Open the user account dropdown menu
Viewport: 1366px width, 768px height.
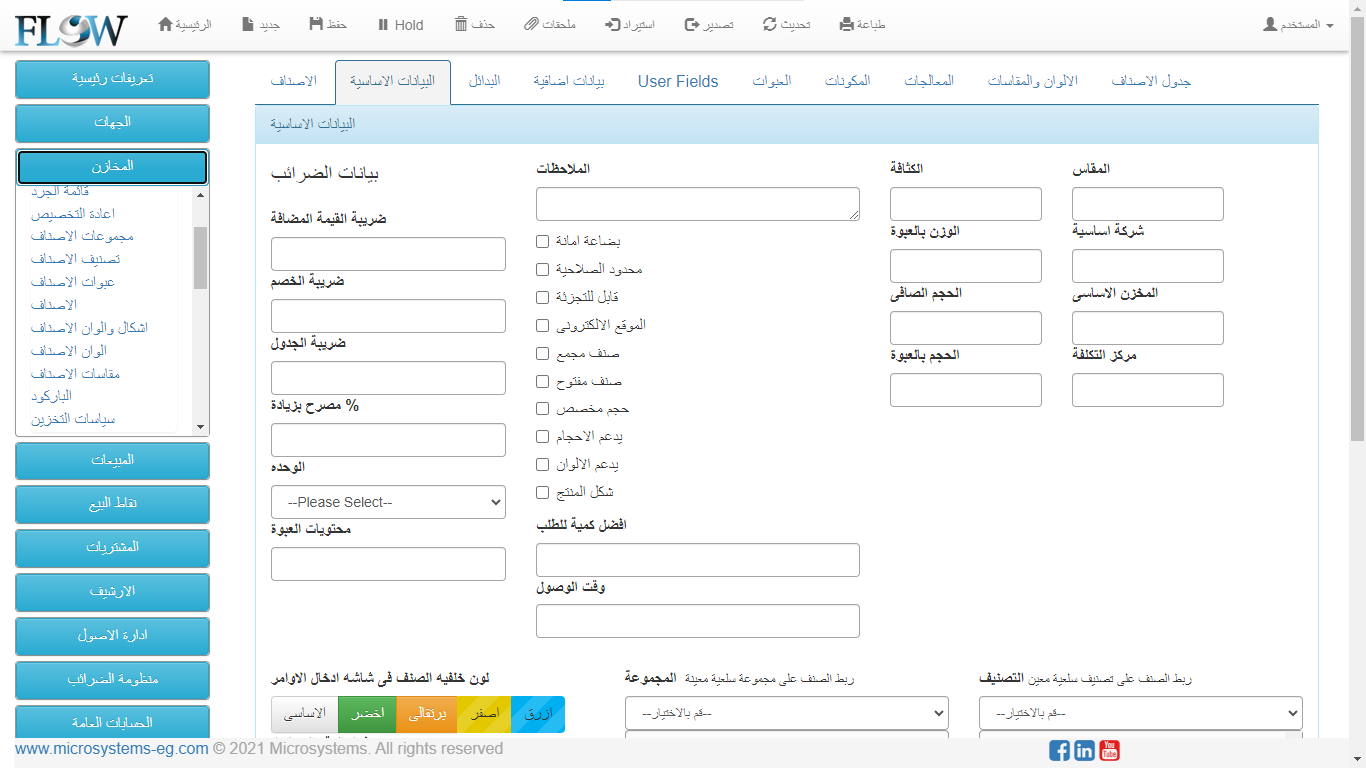coord(1298,24)
